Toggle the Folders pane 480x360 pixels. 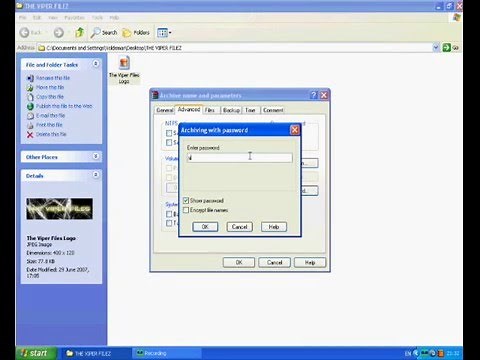[136, 32]
